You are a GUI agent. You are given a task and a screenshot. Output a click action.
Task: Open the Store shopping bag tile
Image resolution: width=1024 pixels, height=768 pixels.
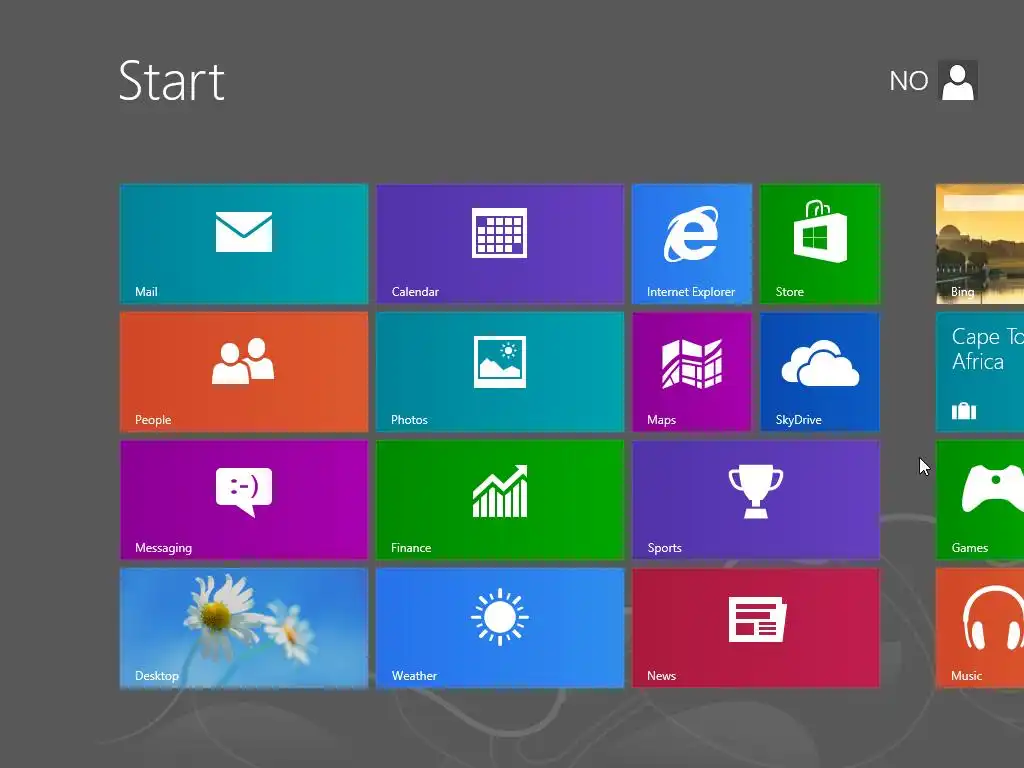pyautogui.click(x=820, y=244)
